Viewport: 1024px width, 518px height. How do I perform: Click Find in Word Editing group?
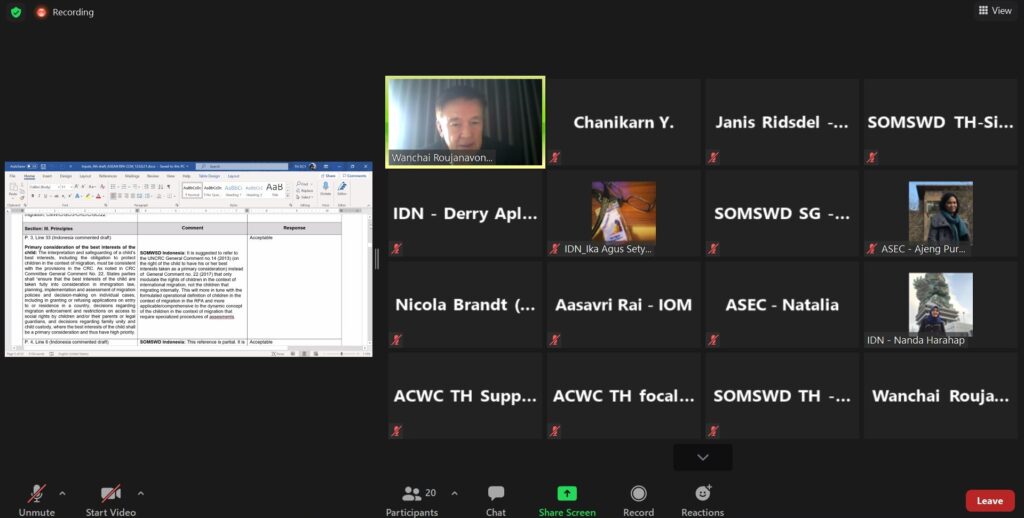tap(303, 184)
